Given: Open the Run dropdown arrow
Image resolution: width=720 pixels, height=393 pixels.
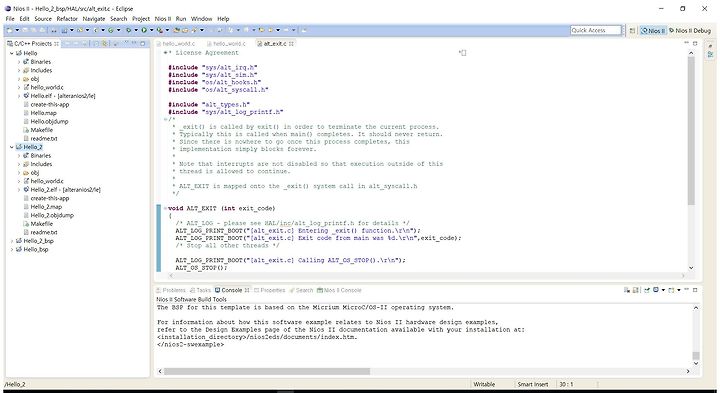Looking at the screenshot, I should (151, 30).
